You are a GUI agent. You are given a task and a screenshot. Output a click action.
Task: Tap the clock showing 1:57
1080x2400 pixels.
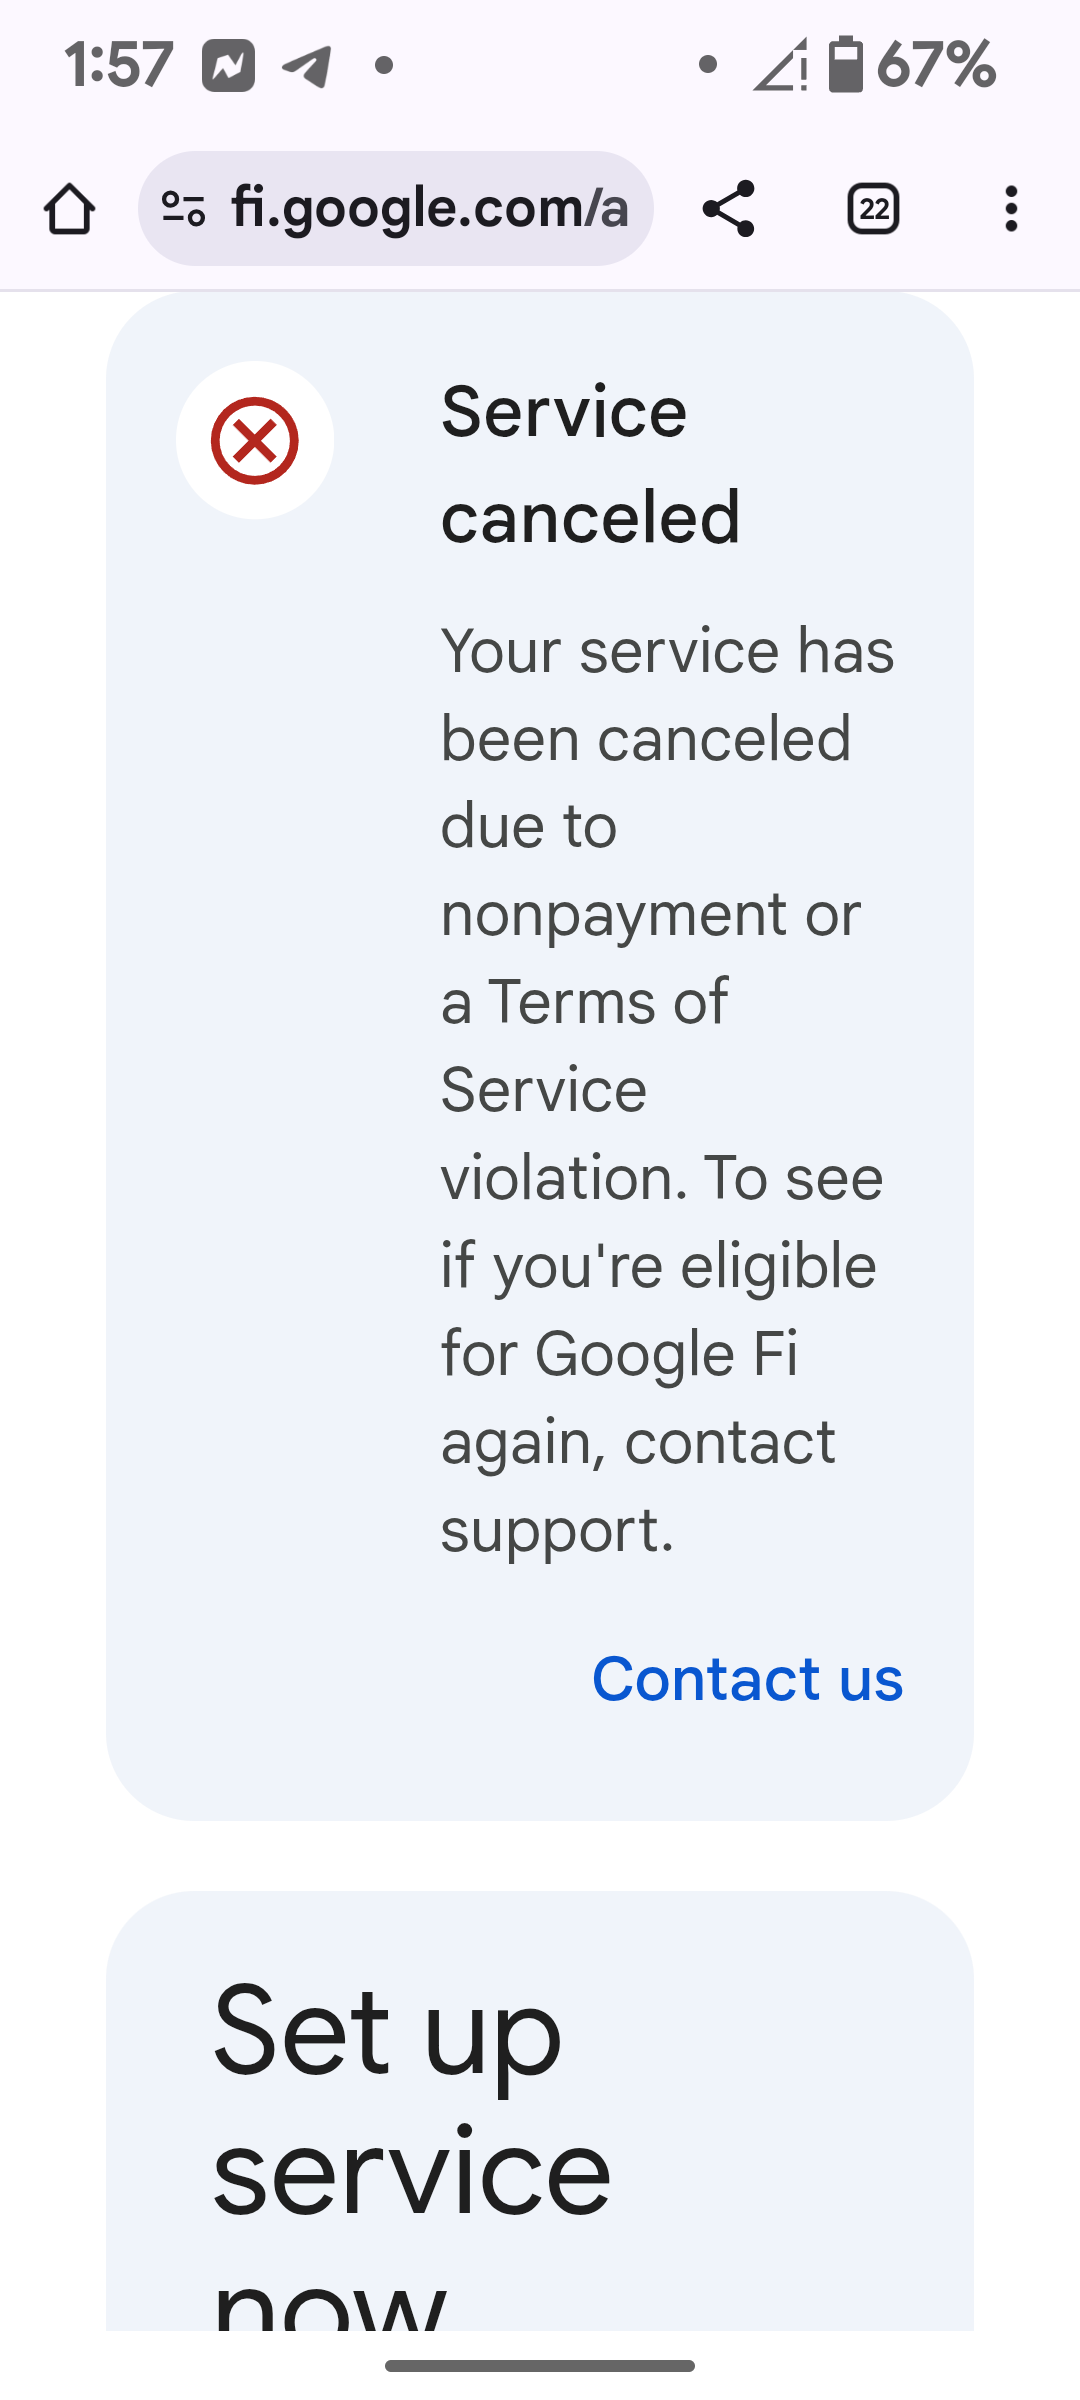(x=118, y=66)
